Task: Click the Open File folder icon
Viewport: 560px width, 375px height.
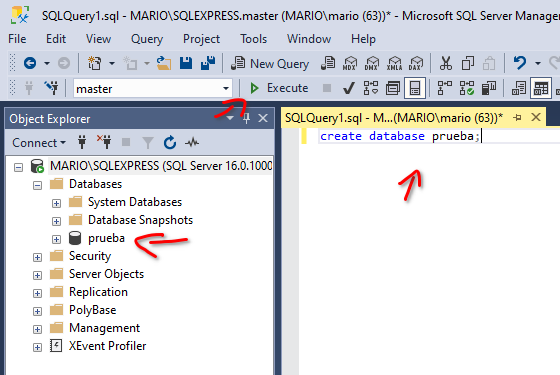Action: 164,63
